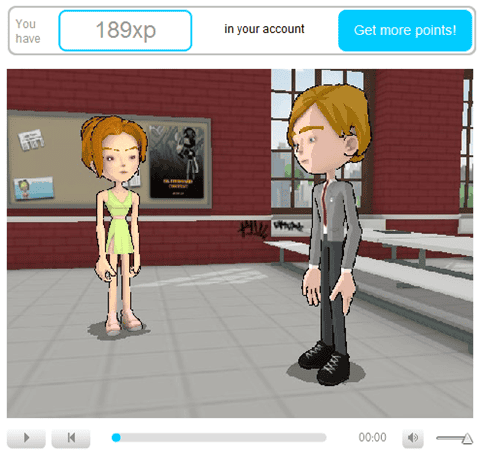Click the dark movie poster on bulletin board
This screenshot has height=454, width=480.
pyautogui.click(x=177, y=162)
